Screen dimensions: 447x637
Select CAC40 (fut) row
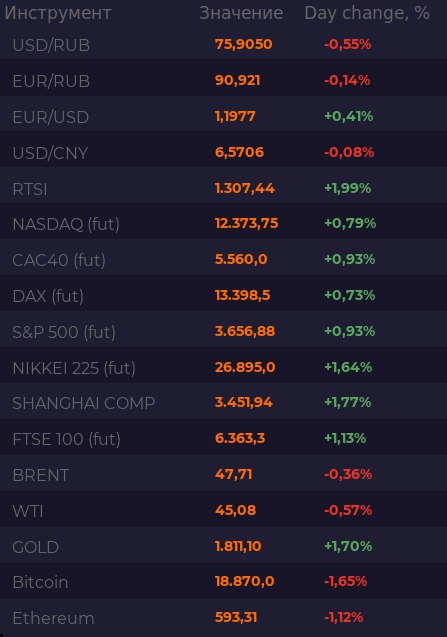click(x=224, y=260)
